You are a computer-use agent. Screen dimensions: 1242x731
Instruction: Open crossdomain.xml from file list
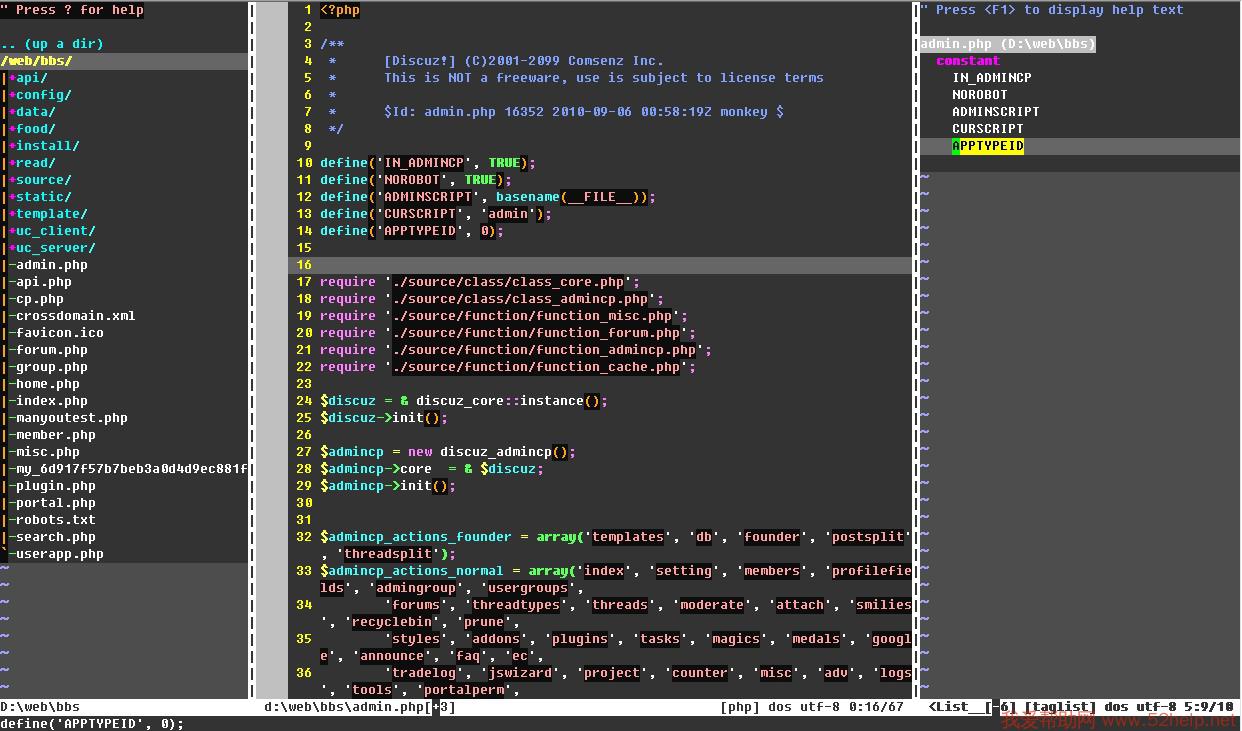click(x=75, y=316)
